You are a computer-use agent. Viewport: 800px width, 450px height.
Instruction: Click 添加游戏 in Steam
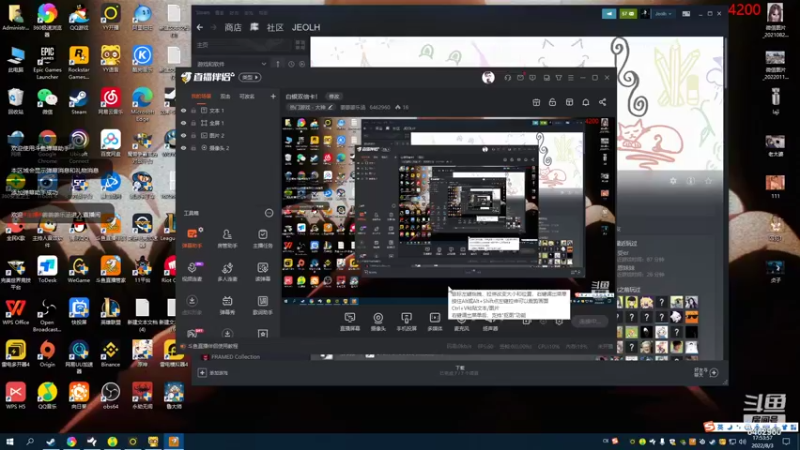point(213,373)
